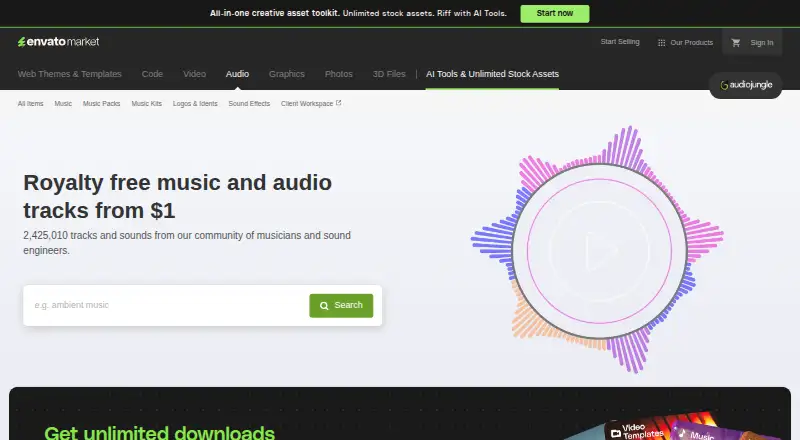Click the AudioJungle logo badge
The width and height of the screenshot is (800, 440).
[746, 85]
